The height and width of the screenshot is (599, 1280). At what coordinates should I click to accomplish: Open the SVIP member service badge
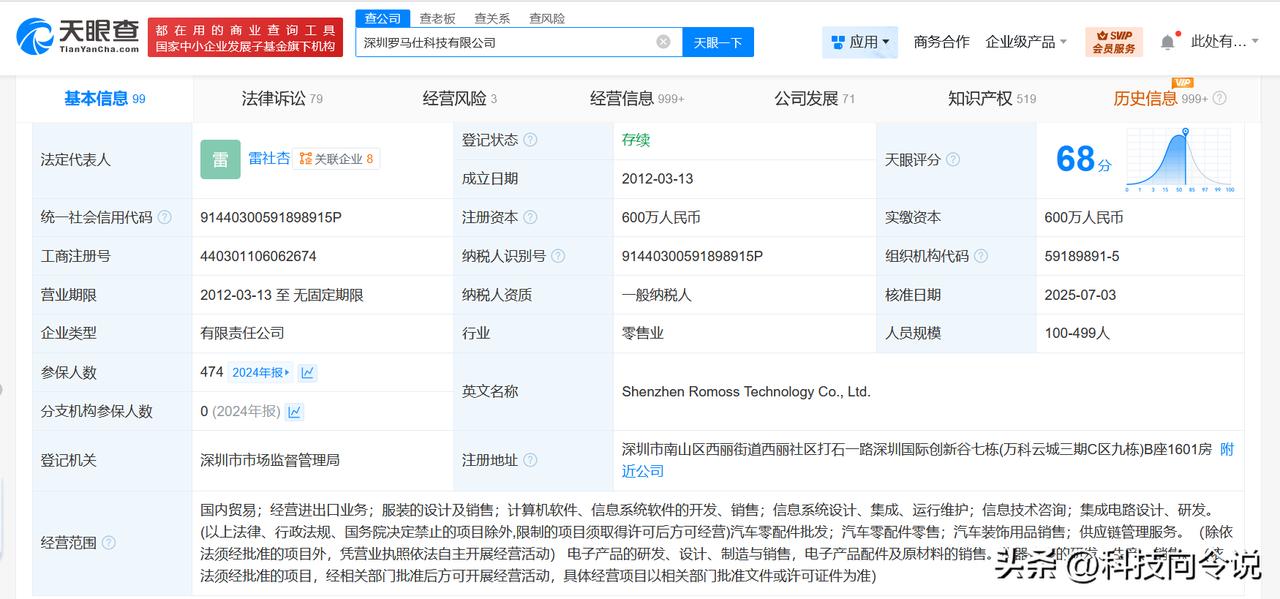1113,42
